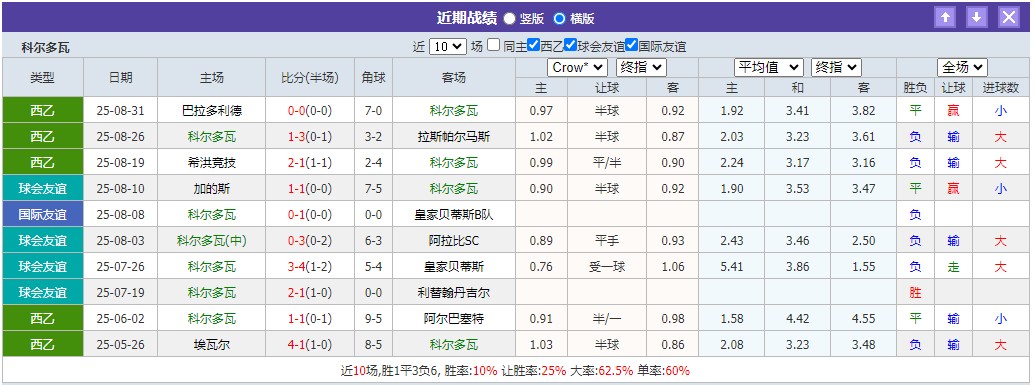Click the 日期 column header
This screenshot has width=1035, height=385.
[121, 77]
